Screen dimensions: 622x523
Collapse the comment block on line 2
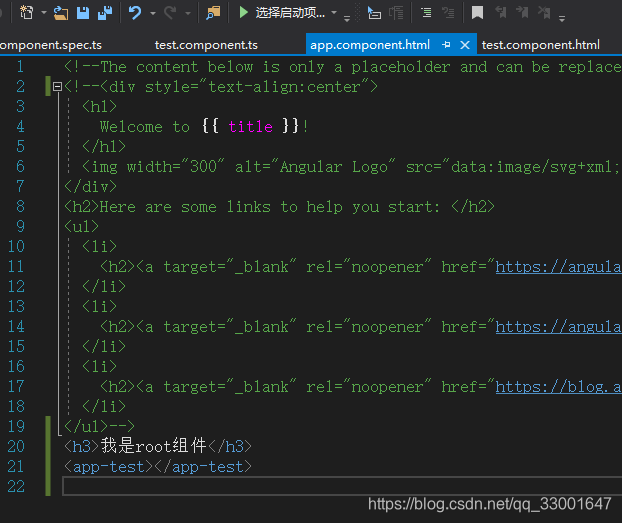click(x=58, y=87)
